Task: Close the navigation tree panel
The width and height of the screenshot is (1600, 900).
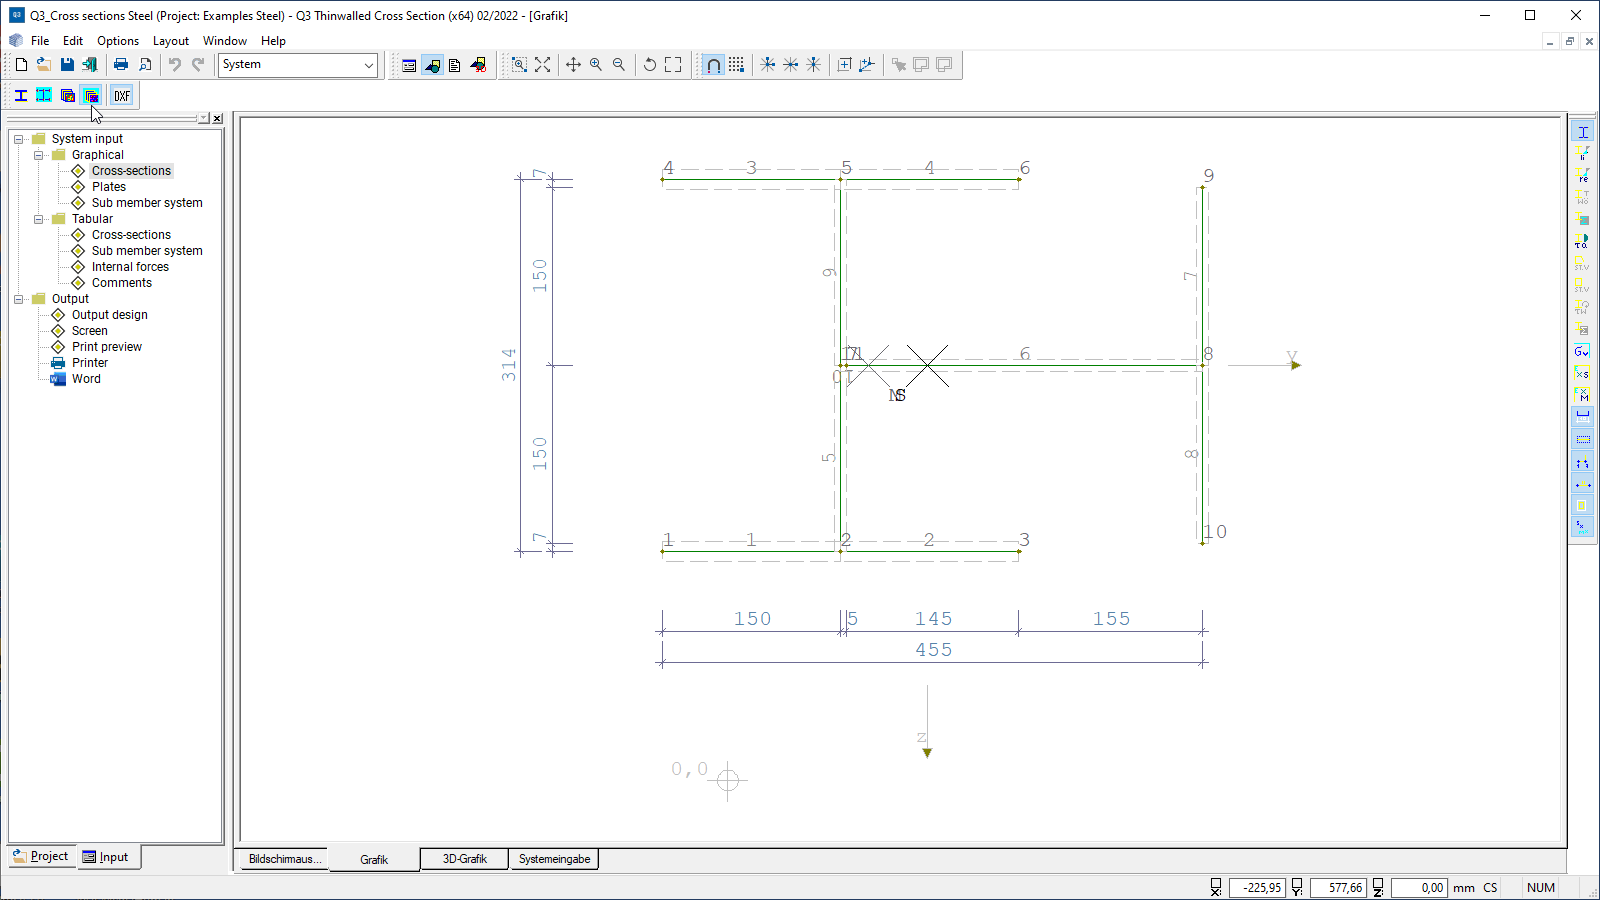Action: [217, 118]
